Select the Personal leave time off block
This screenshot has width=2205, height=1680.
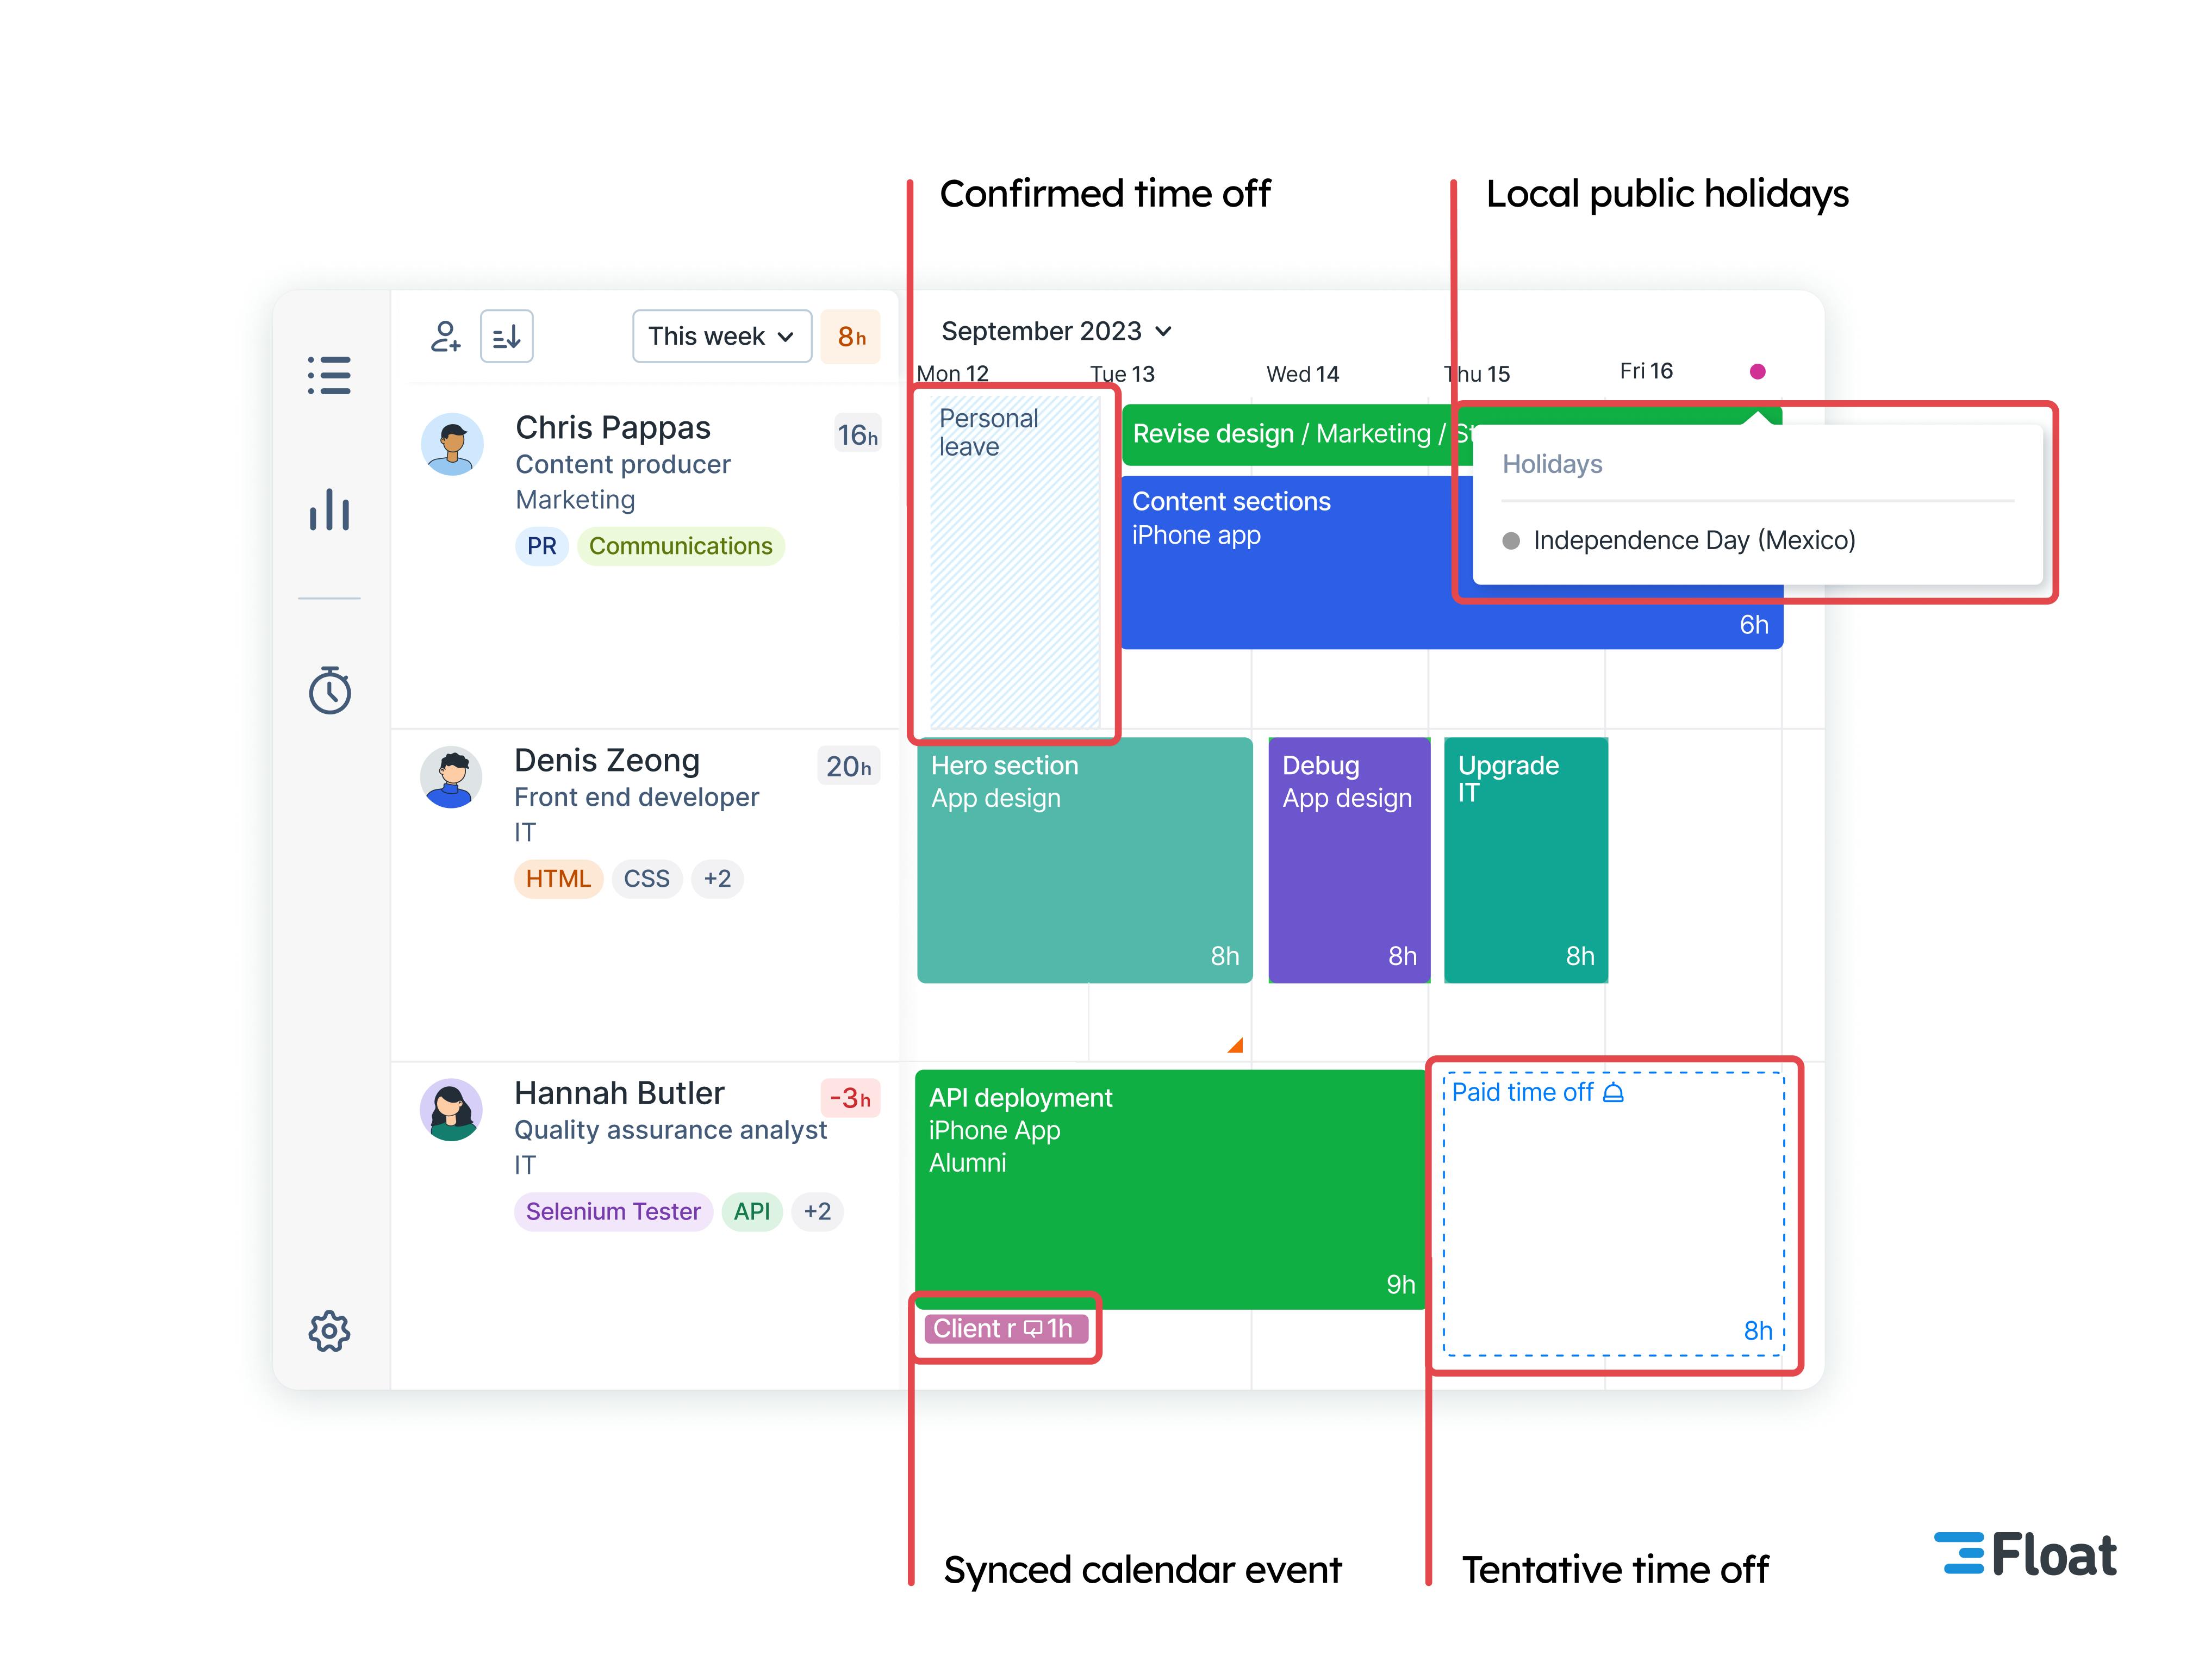1015,562
